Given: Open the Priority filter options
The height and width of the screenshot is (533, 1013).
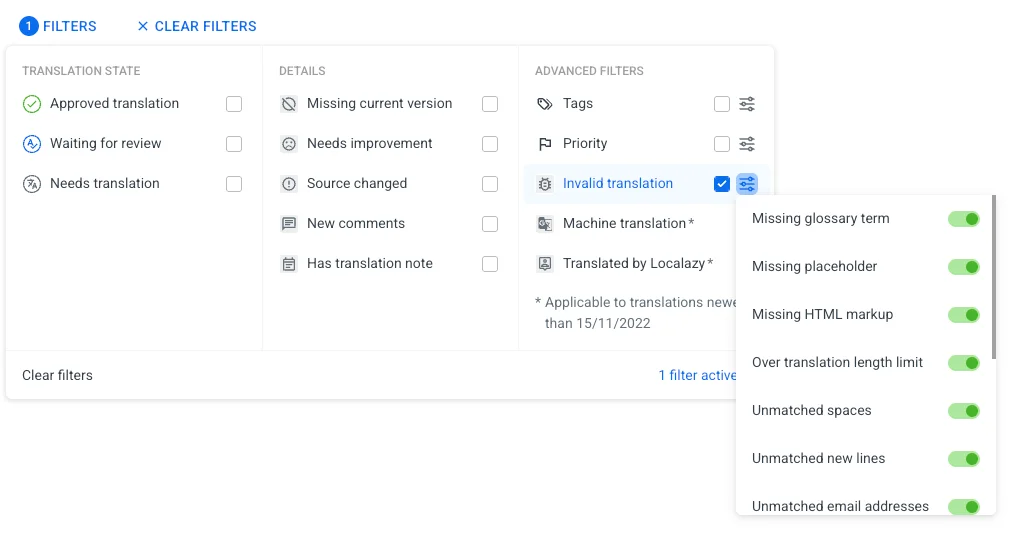Looking at the screenshot, I should 747,144.
